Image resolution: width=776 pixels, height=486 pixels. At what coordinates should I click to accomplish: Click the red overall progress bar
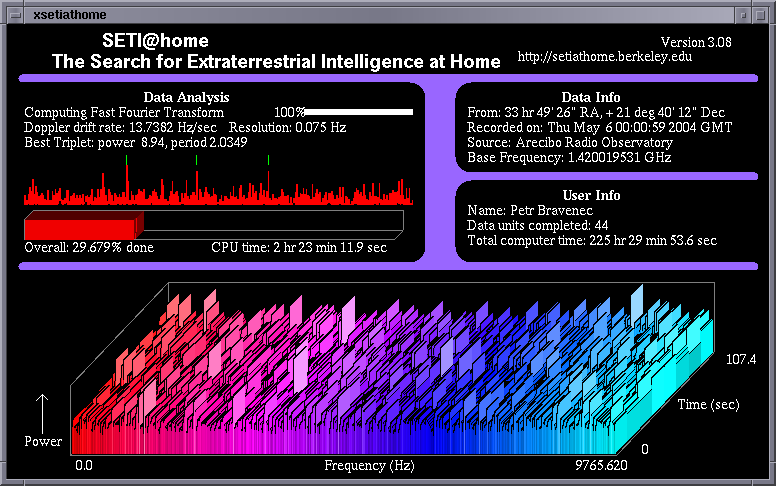point(84,226)
